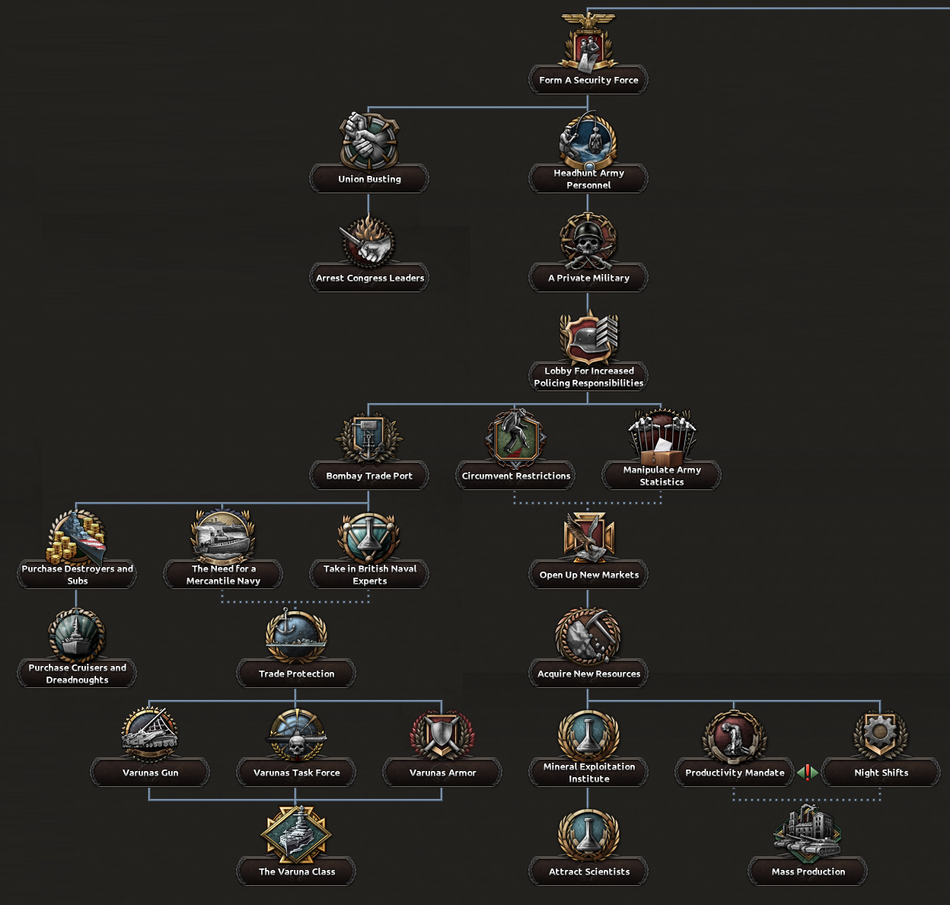
Task: Click the Productivity Mandate focus icon
Action: coord(735,735)
